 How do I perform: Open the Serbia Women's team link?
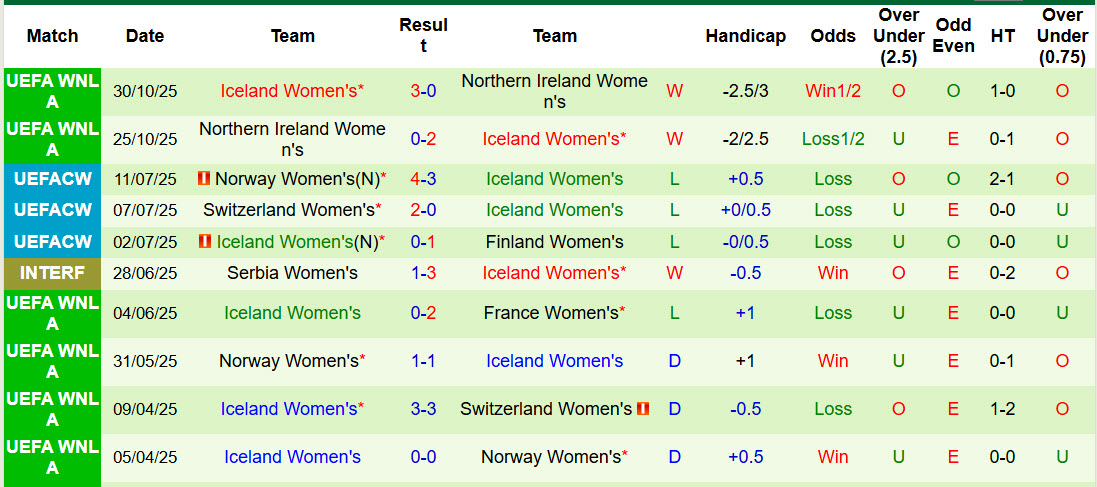pyautogui.click(x=292, y=272)
